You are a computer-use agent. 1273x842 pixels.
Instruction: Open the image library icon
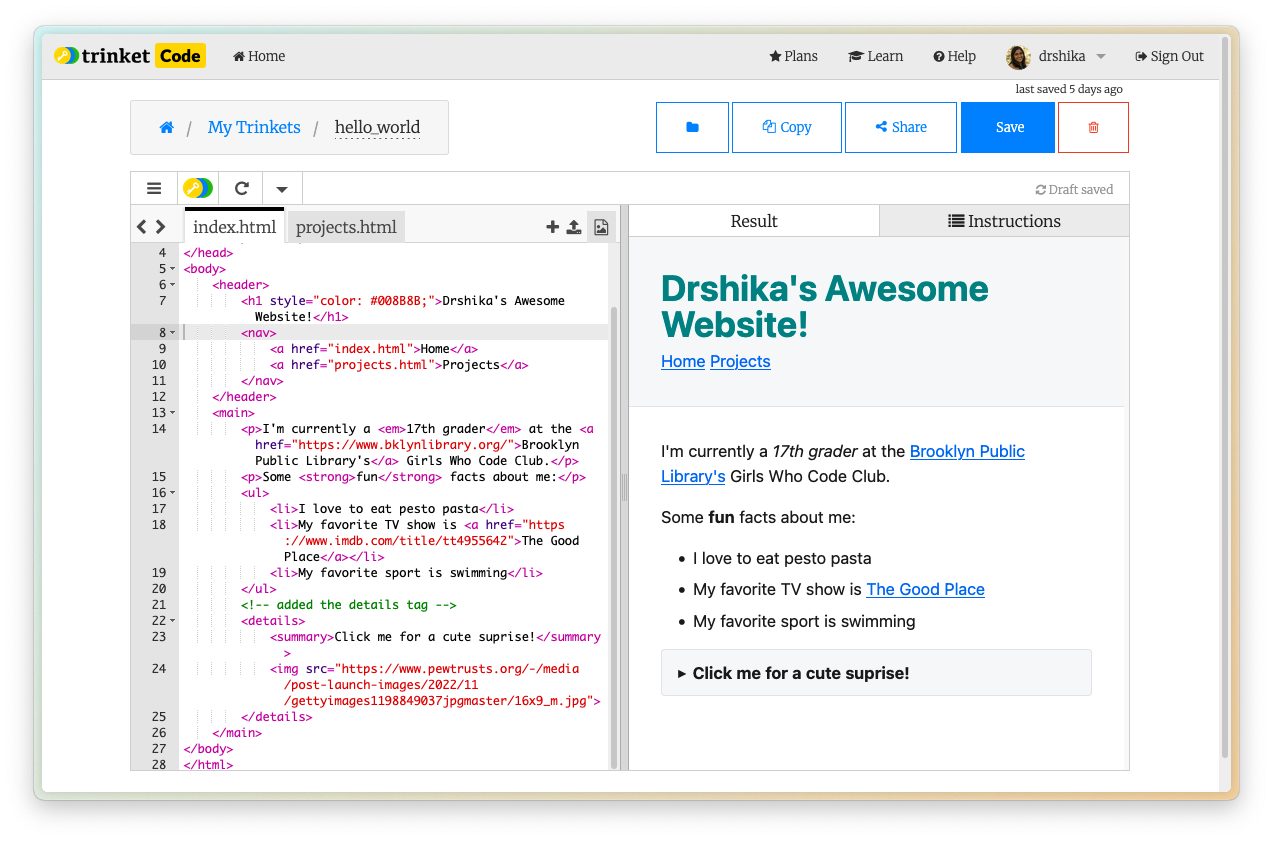click(x=601, y=227)
